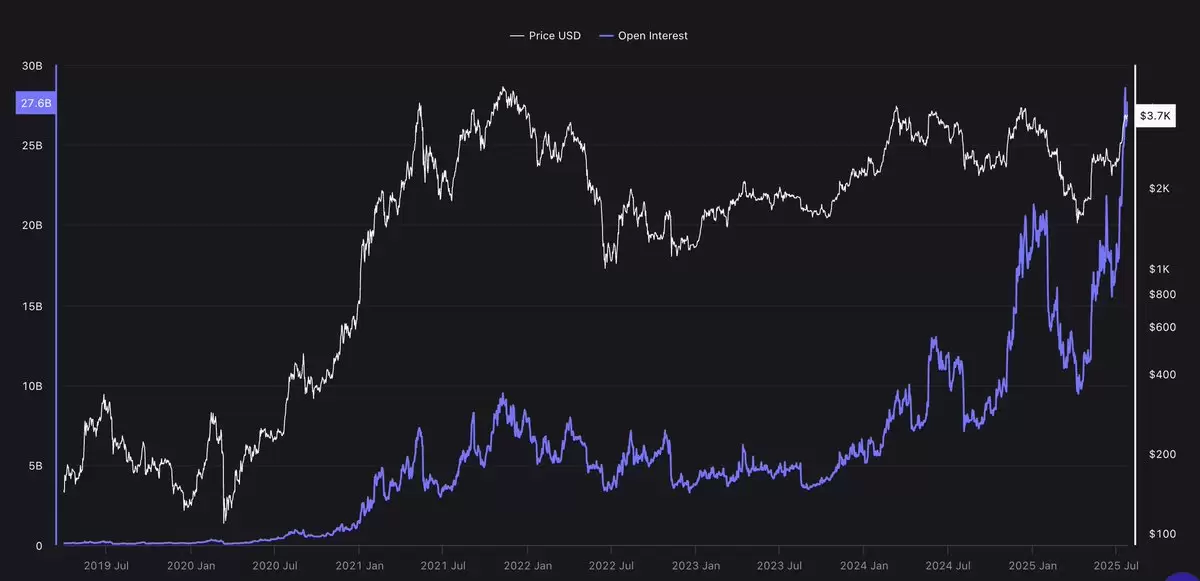Select the 2021 Jul x-axis label
This screenshot has height=581, width=1200.
point(442,565)
